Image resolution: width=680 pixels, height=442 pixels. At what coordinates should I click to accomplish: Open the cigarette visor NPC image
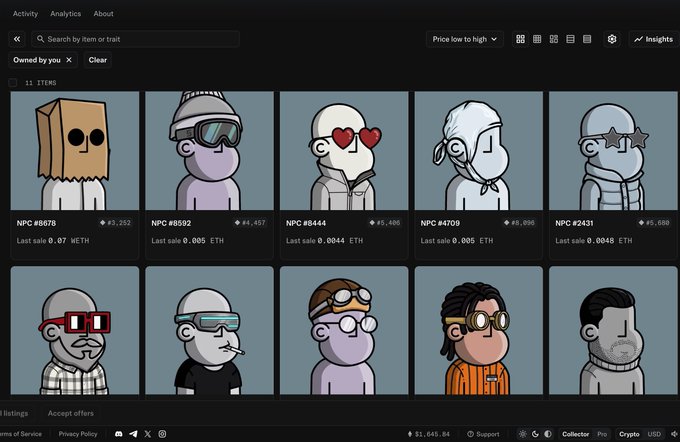pyautogui.click(x=209, y=331)
